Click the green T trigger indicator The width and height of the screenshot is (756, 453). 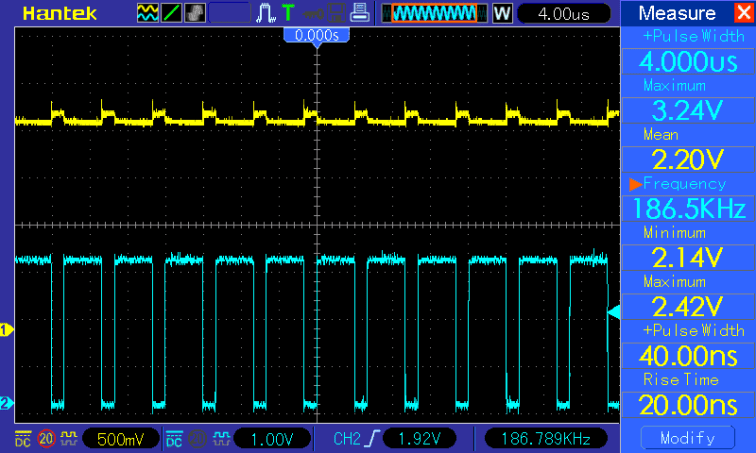(x=289, y=13)
